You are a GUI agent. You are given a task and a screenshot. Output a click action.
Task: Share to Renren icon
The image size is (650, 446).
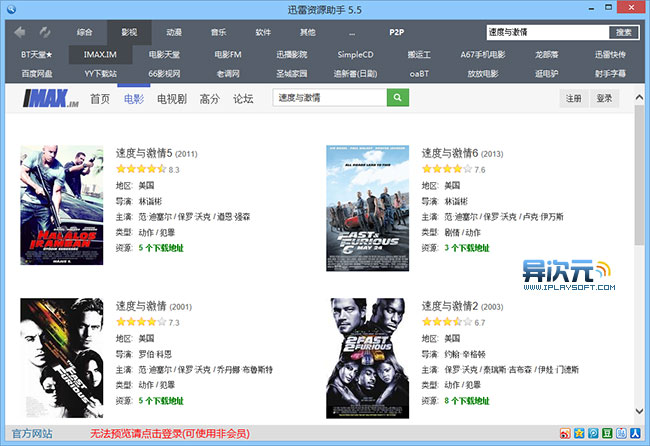click(635, 434)
